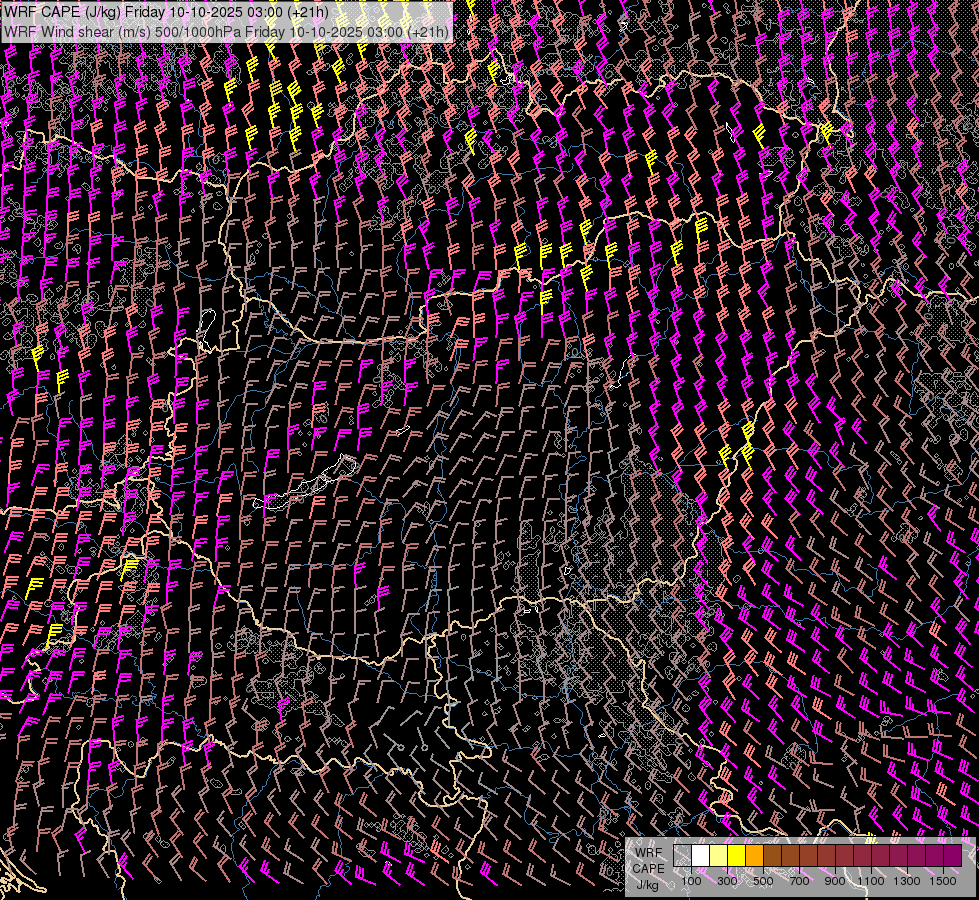The height and width of the screenshot is (900, 979).
Task: Click the 1500 label on legend scale
Action: [942, 881]
